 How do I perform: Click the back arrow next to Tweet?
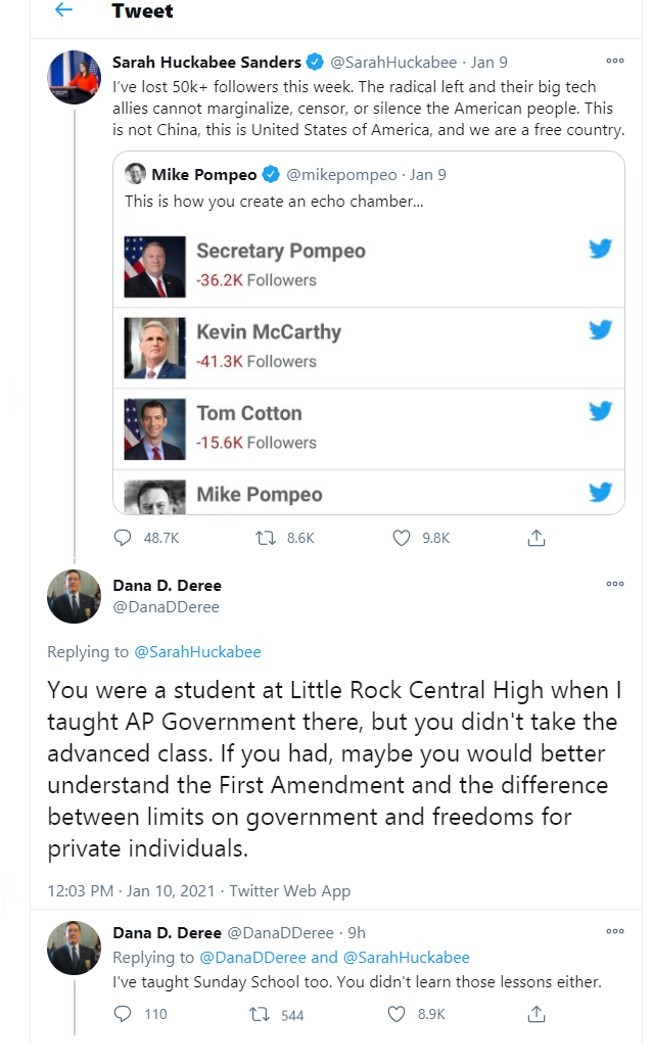point(64,11)
